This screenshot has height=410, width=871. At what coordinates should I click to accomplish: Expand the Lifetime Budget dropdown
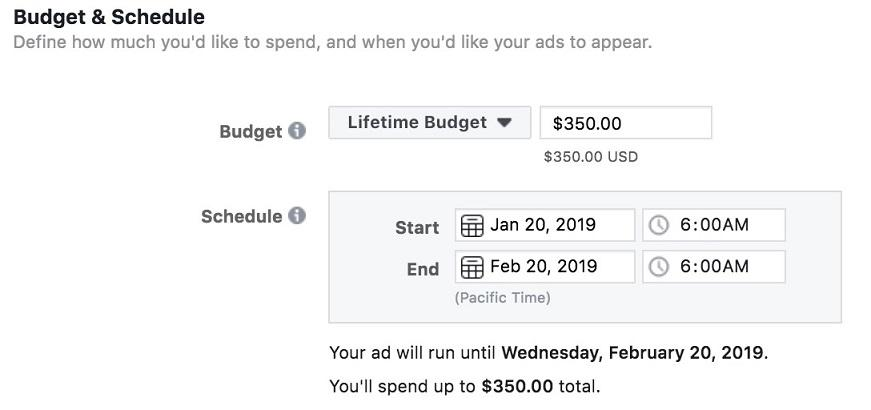[430, 123]
